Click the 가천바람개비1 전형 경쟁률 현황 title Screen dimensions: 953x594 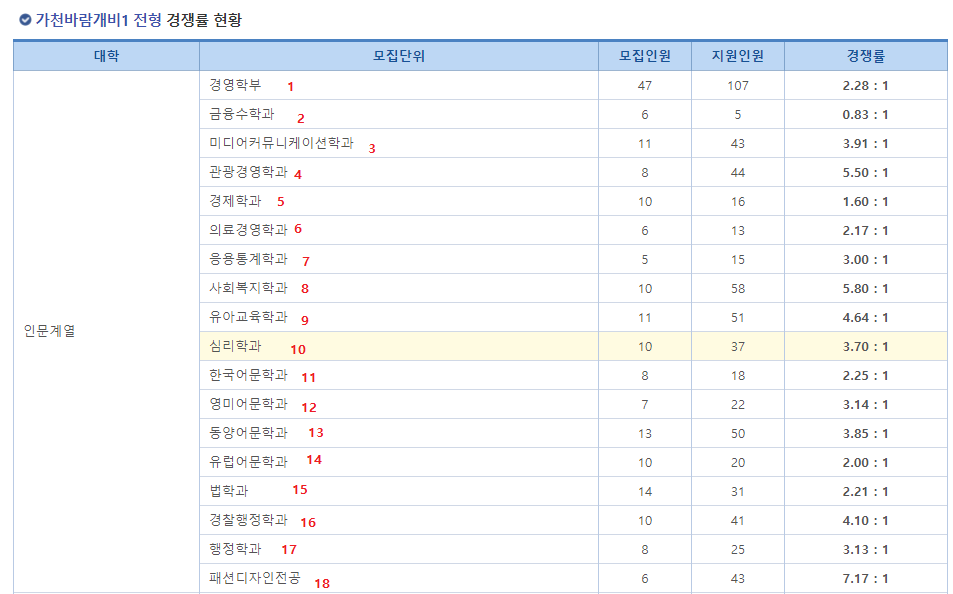coord(139,20)
